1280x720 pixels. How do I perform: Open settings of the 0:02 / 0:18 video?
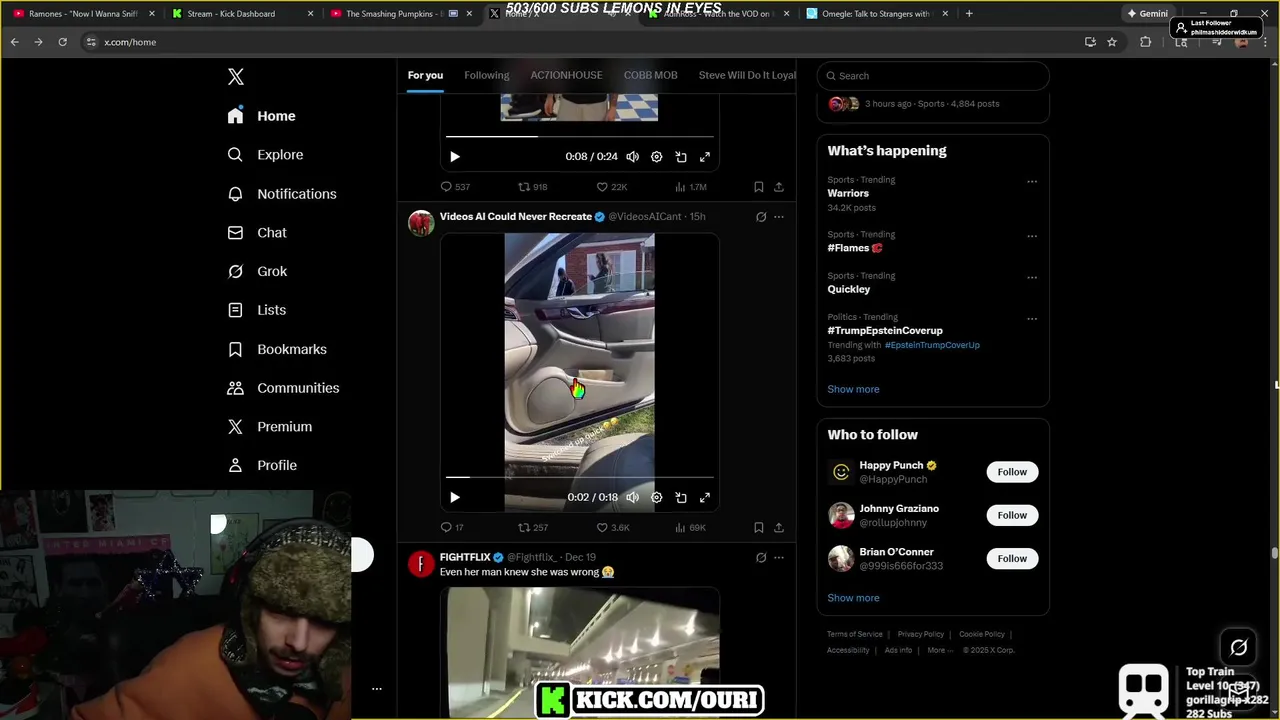(x=656, y=497)
